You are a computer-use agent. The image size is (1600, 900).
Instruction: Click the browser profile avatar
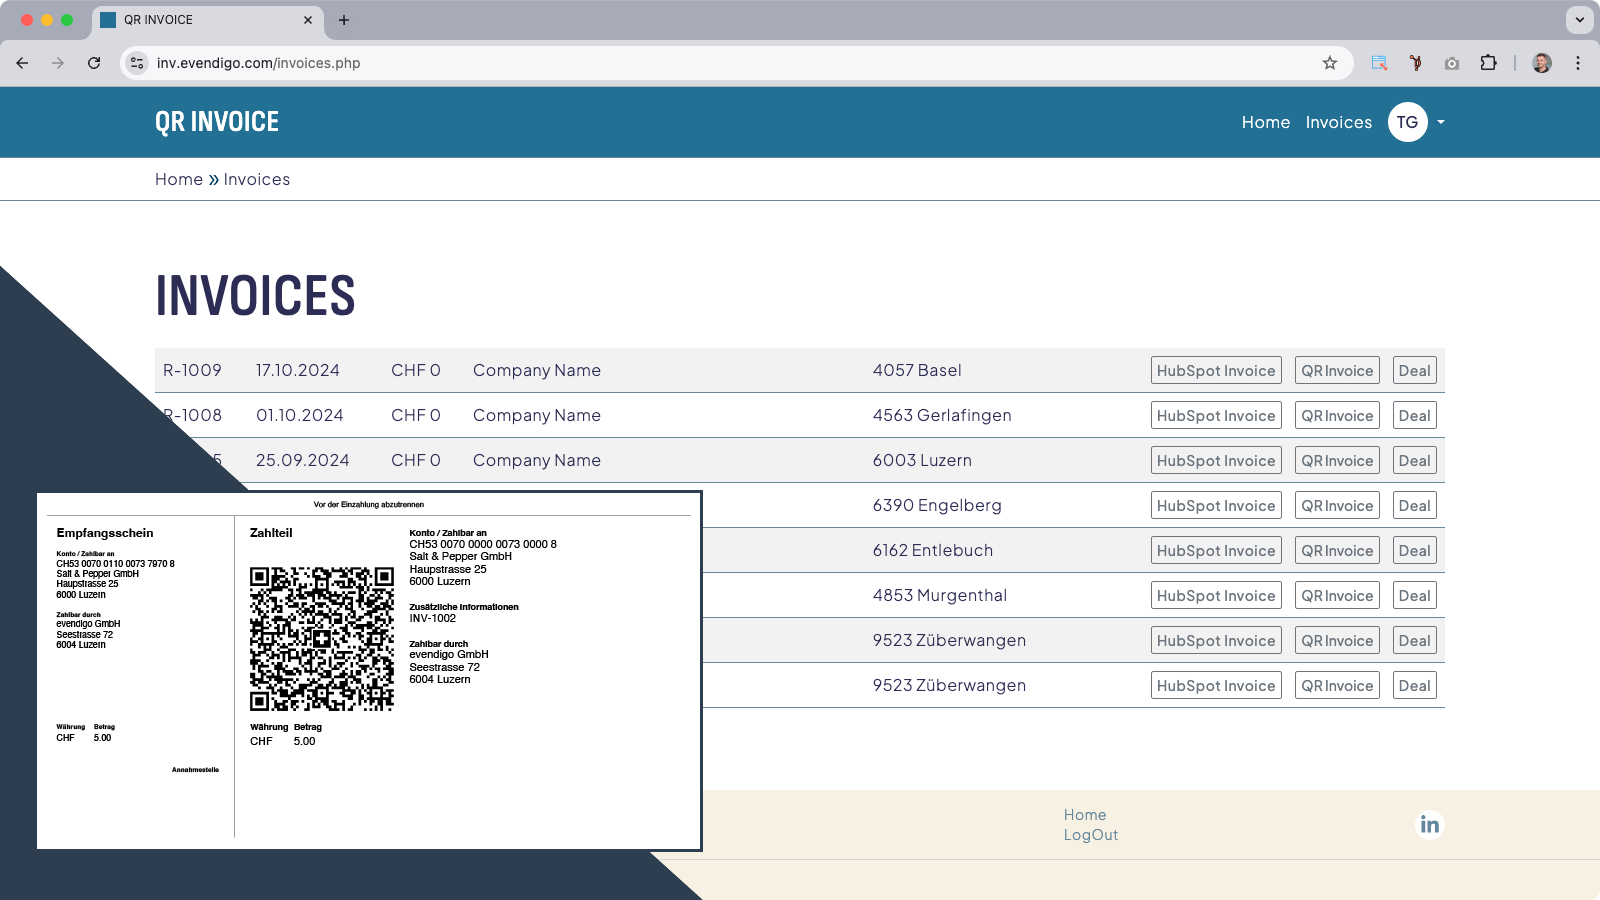[x=1541, y=62]
